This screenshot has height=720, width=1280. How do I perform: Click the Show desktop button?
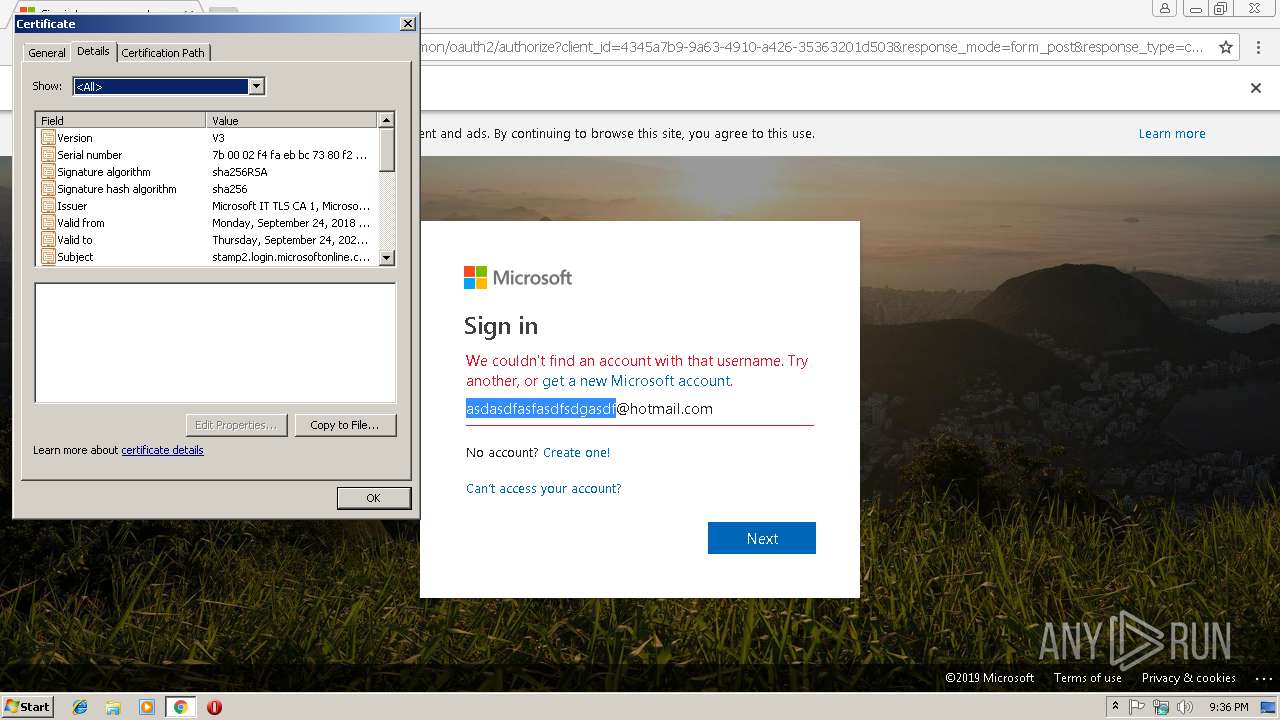[x=1270, y=707]
